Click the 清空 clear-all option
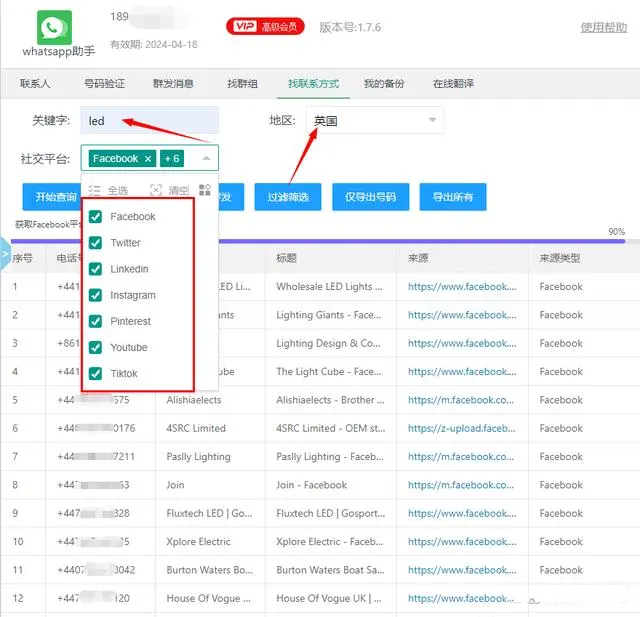Screen dimensions: 640x617 pos(169,190)
